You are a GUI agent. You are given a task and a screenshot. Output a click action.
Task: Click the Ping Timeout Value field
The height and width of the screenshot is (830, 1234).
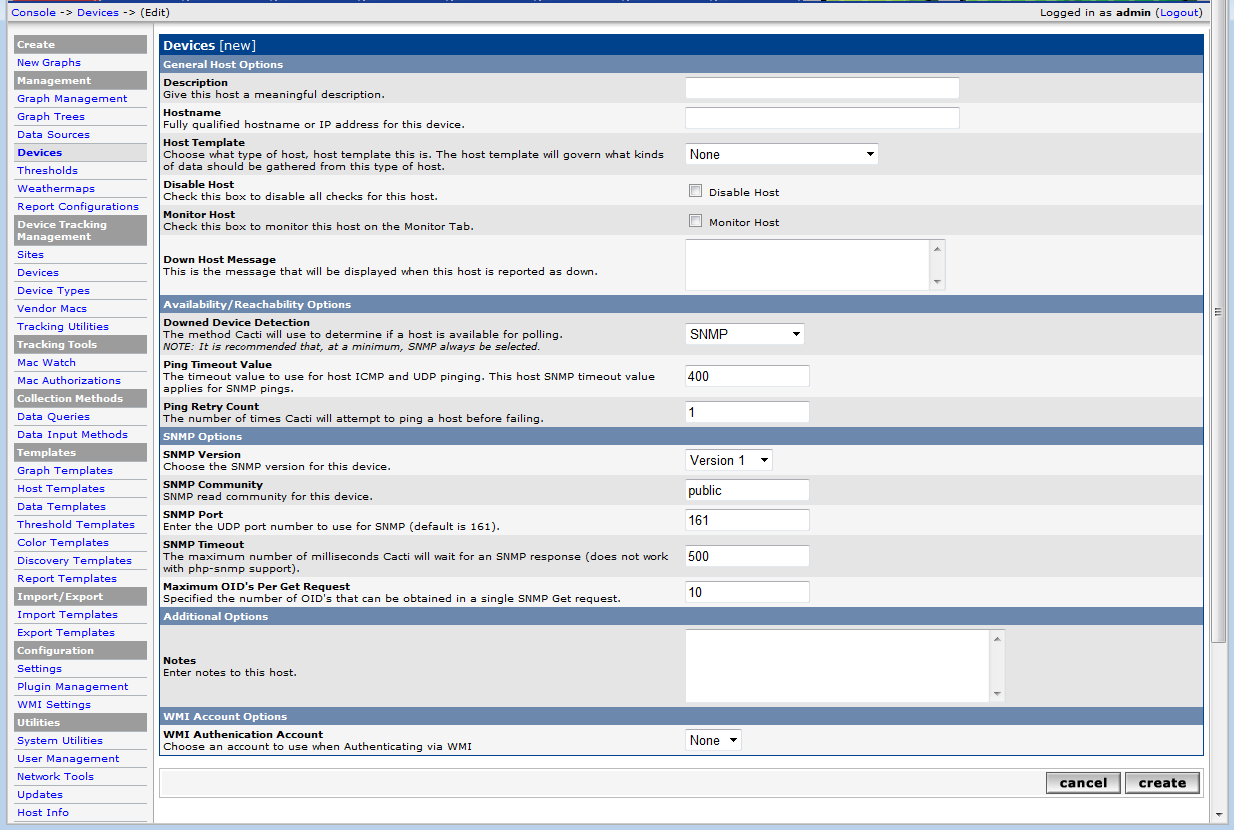tap(747, 376)
